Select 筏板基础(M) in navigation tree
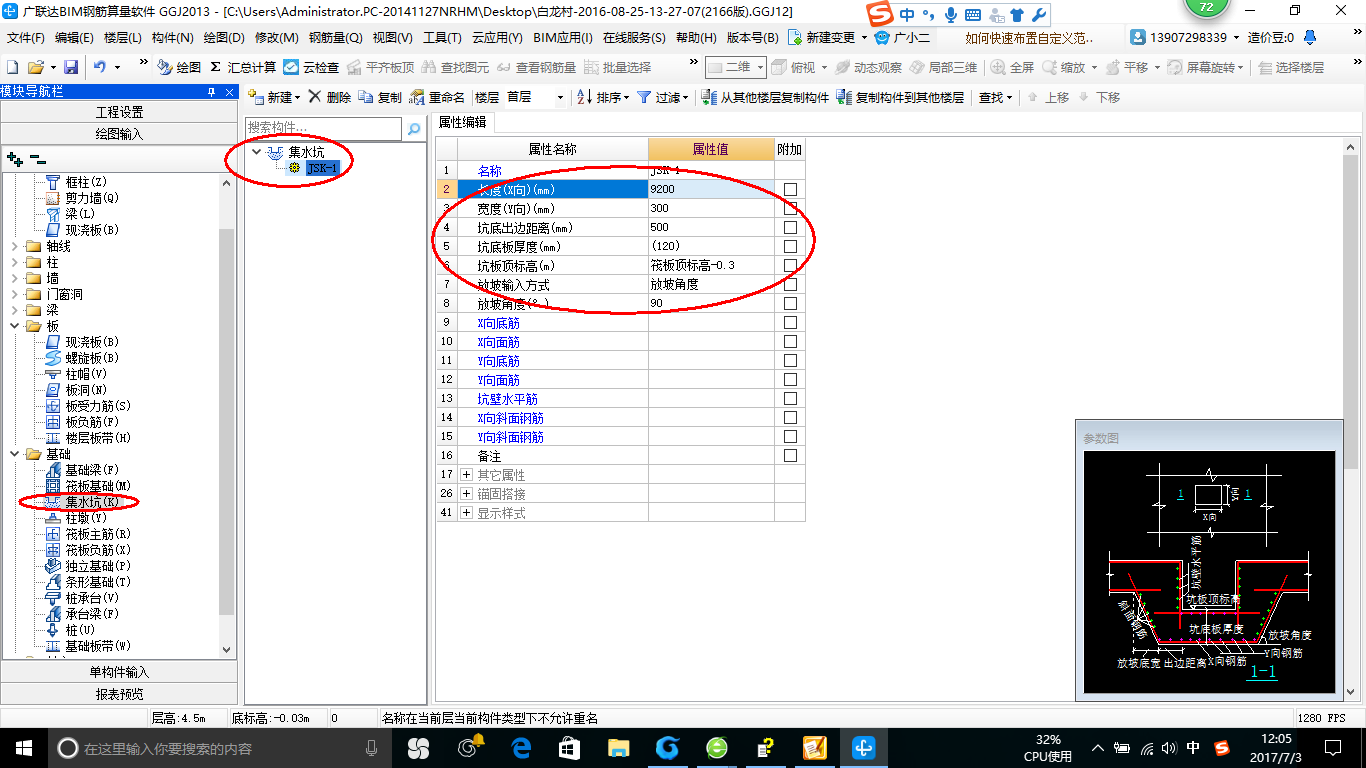The width and height of the screenshot is (1366, 768). [98, 486]
